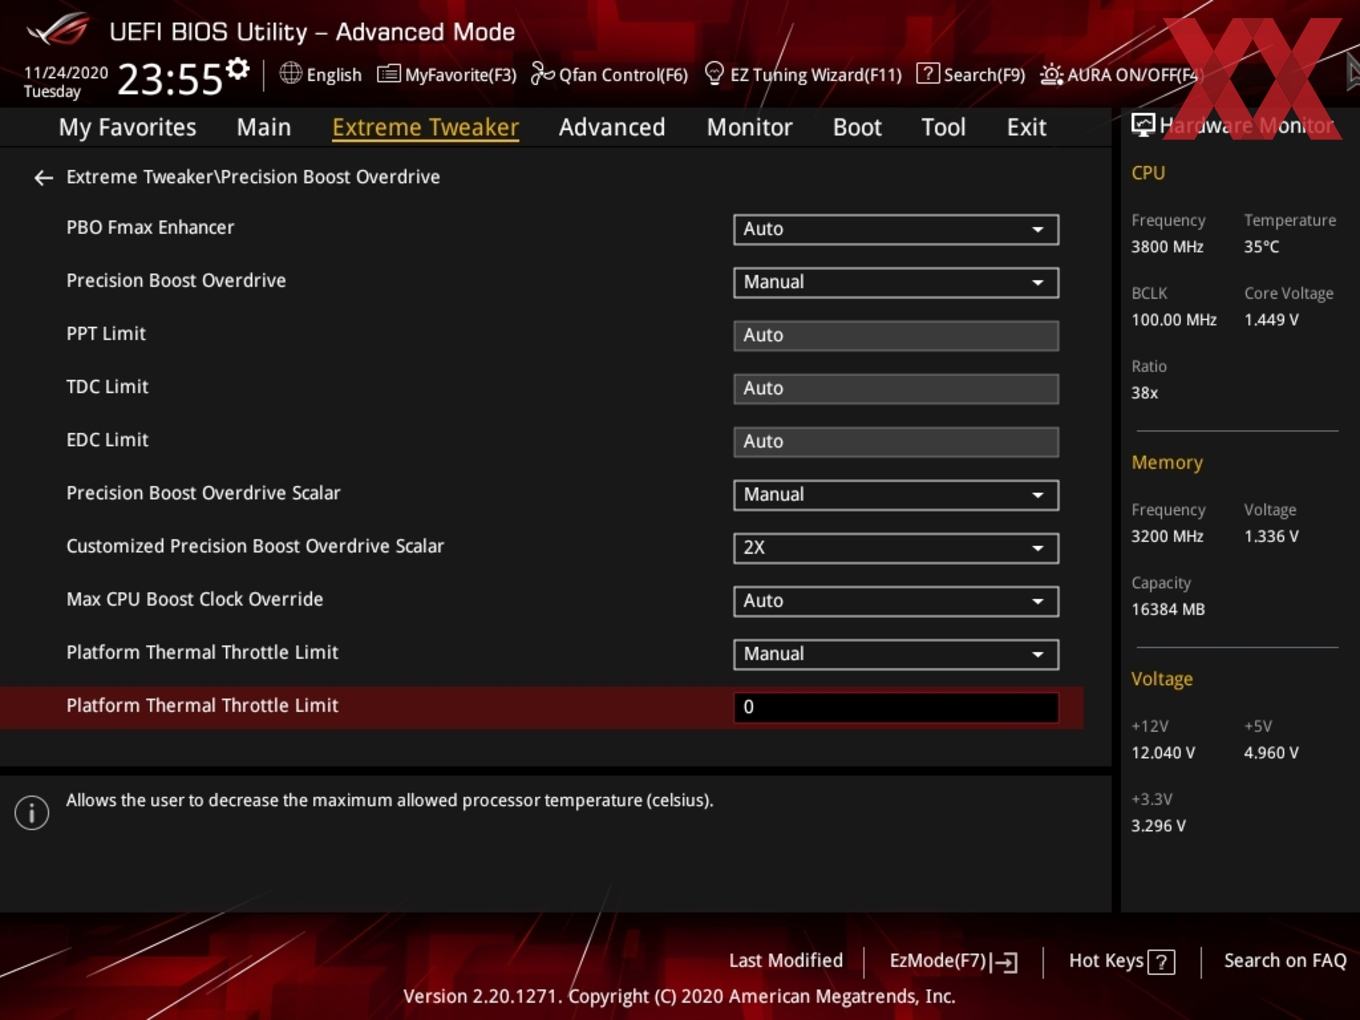Open the Tool tab
1360x1020 pixels.
pyautogui.click(x=943, y=127)
